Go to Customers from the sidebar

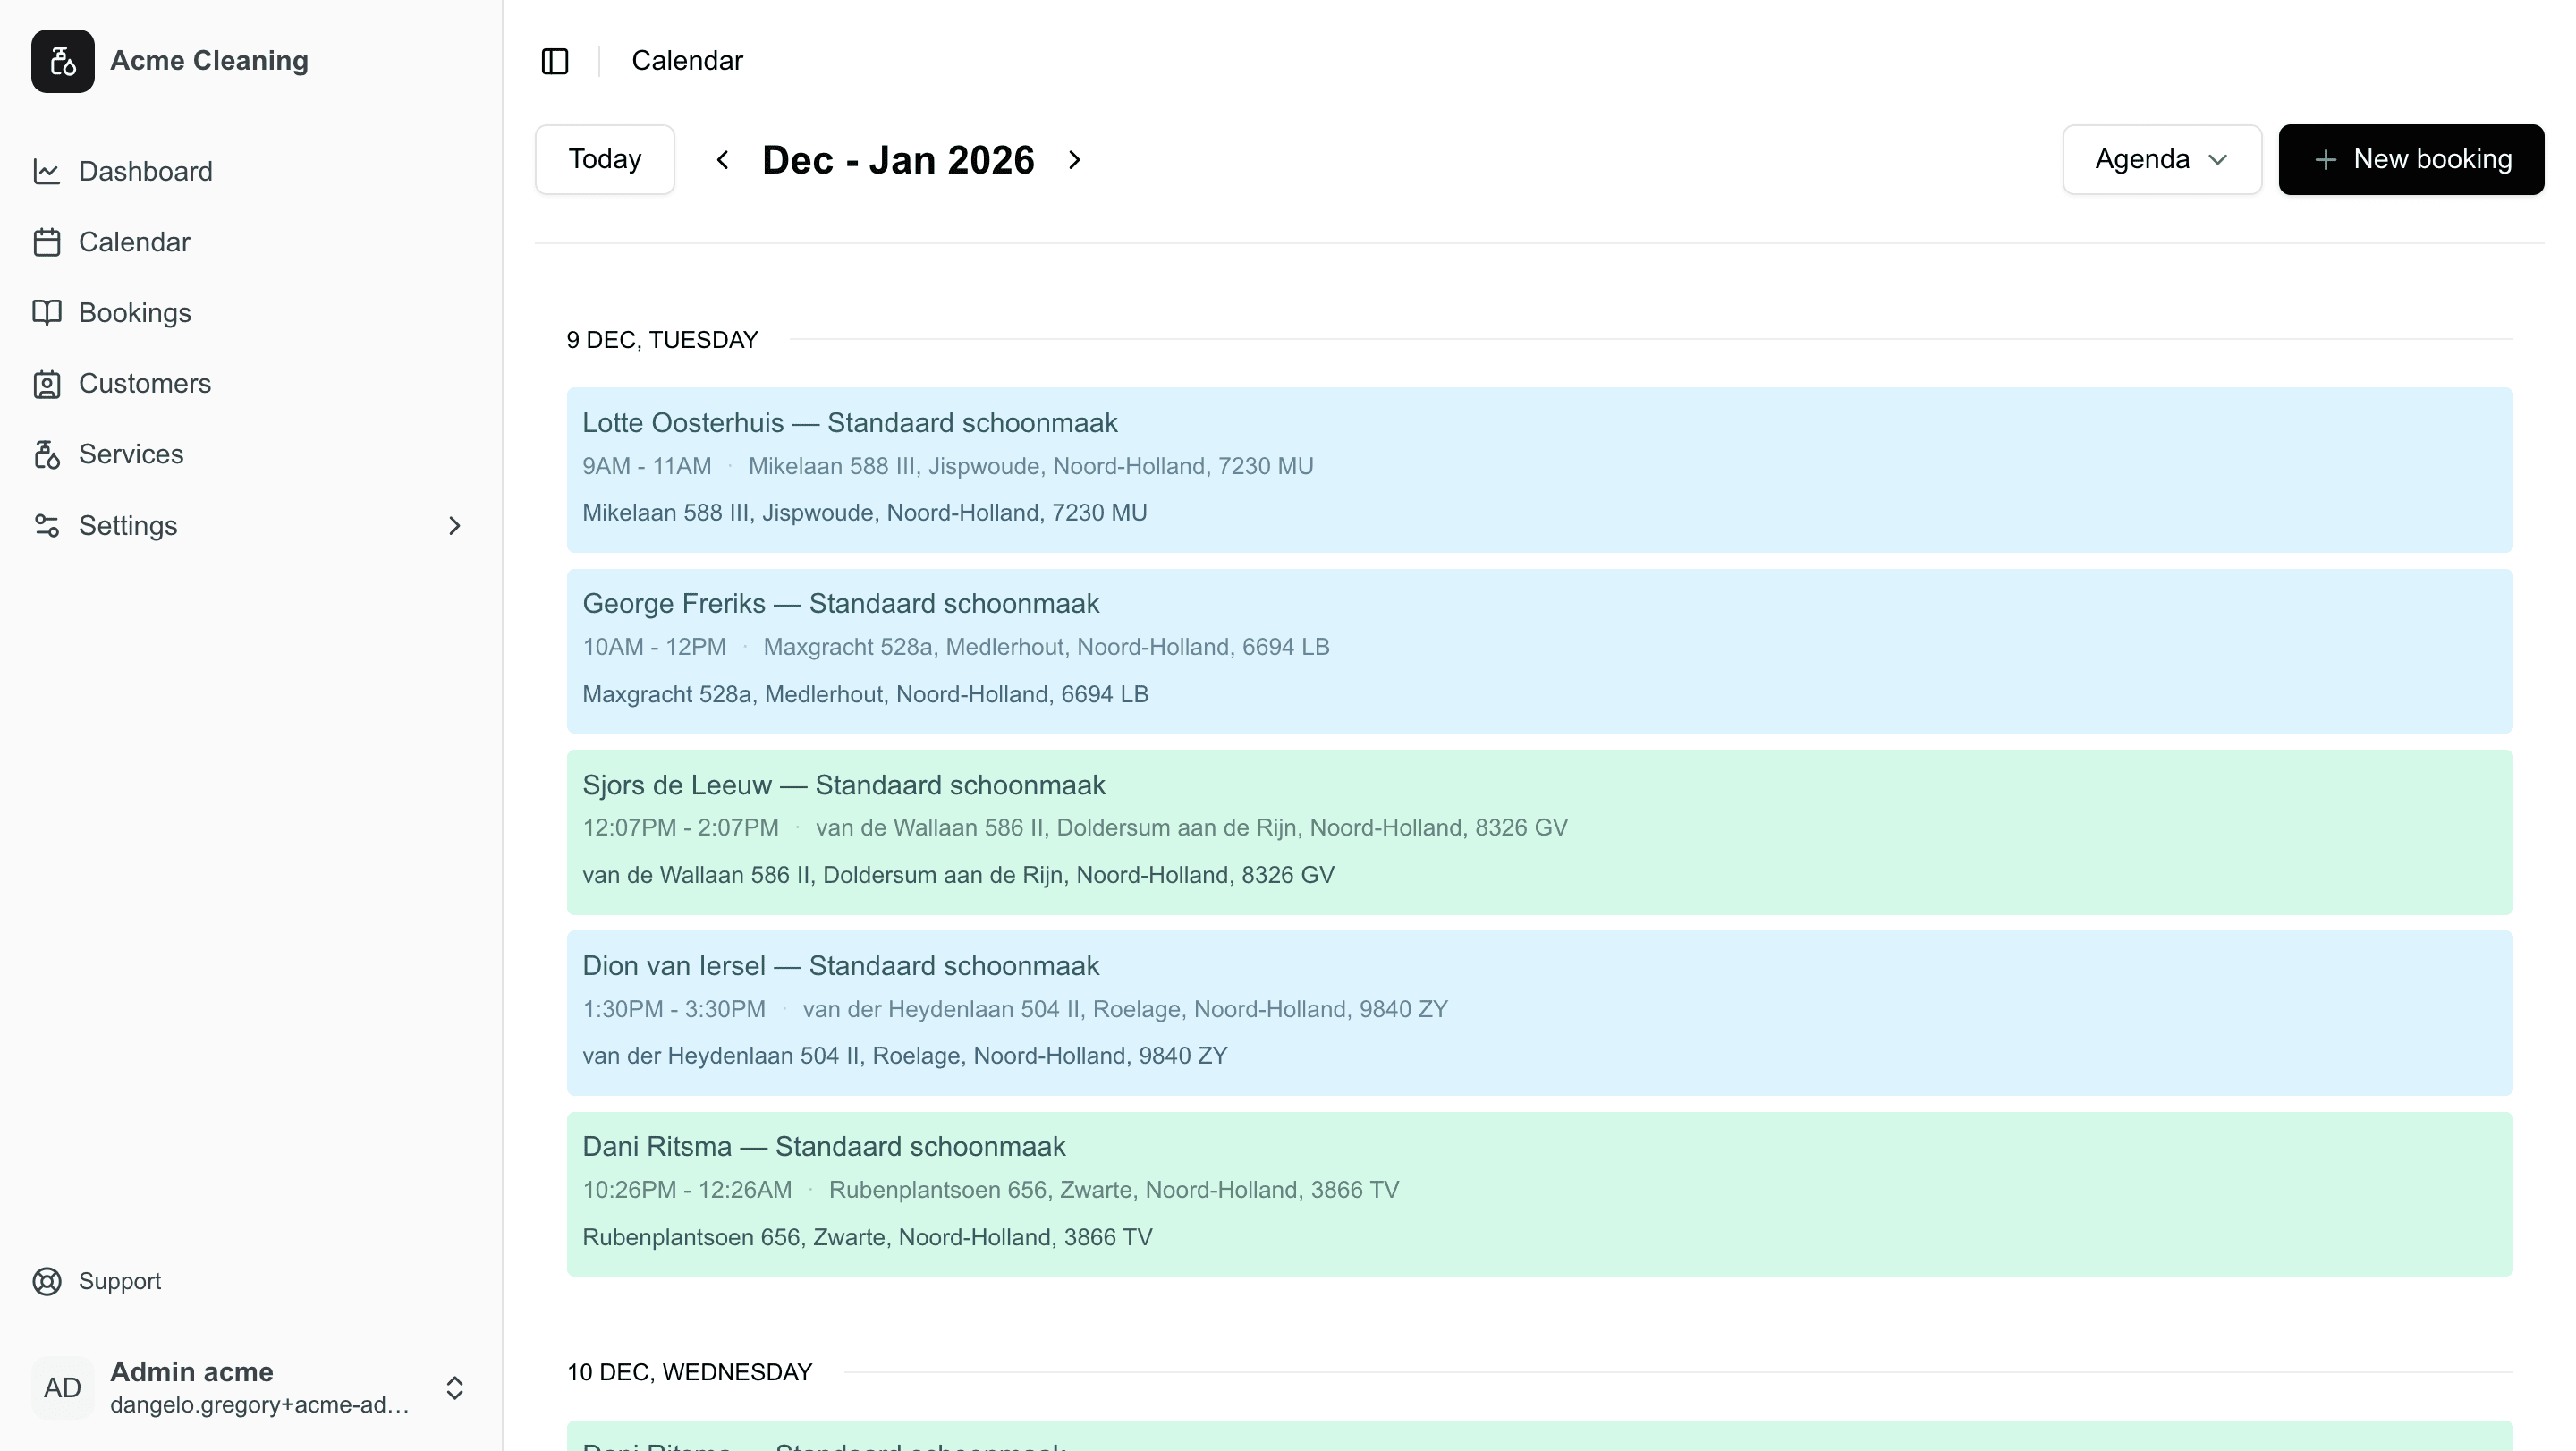tap(144, 383)
